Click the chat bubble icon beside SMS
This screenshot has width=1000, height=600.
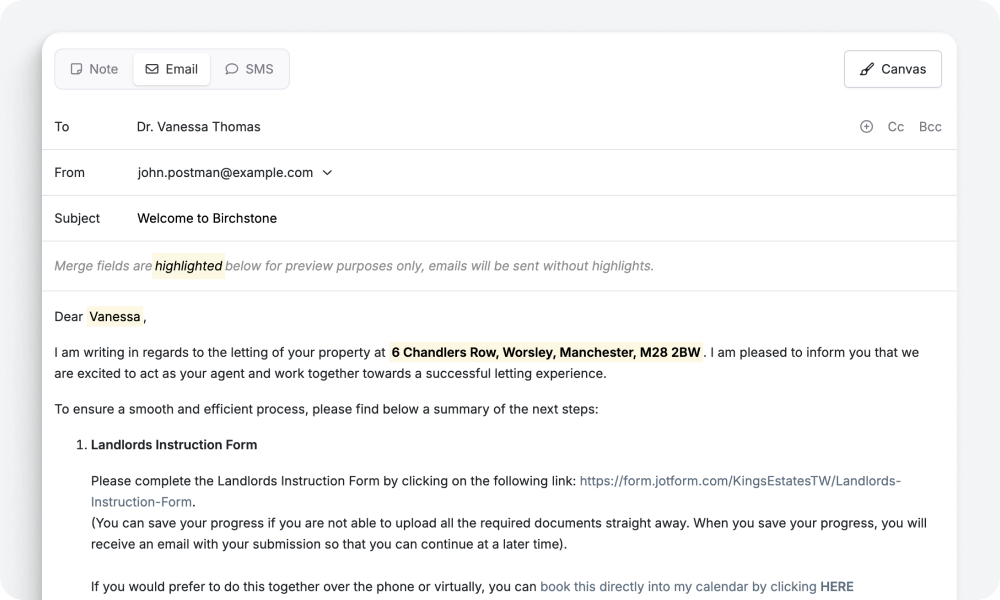tap(232, 69)
